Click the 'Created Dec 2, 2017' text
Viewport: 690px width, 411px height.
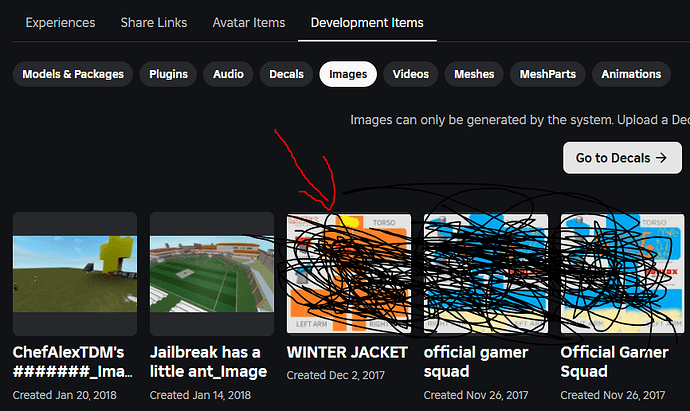[x=336, y=375]
